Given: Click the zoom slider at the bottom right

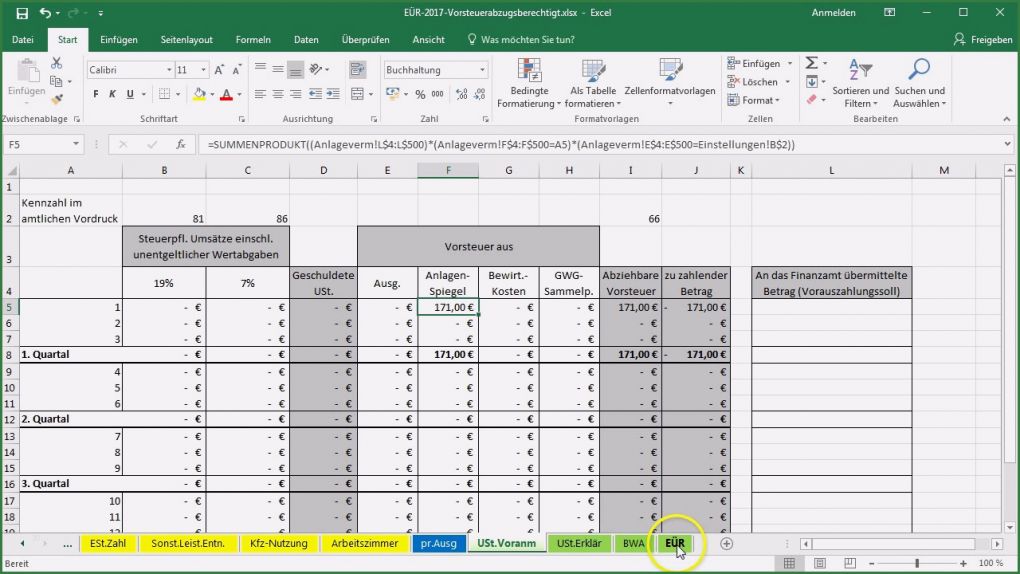Looking at the screenshot, I should [917, 563].
